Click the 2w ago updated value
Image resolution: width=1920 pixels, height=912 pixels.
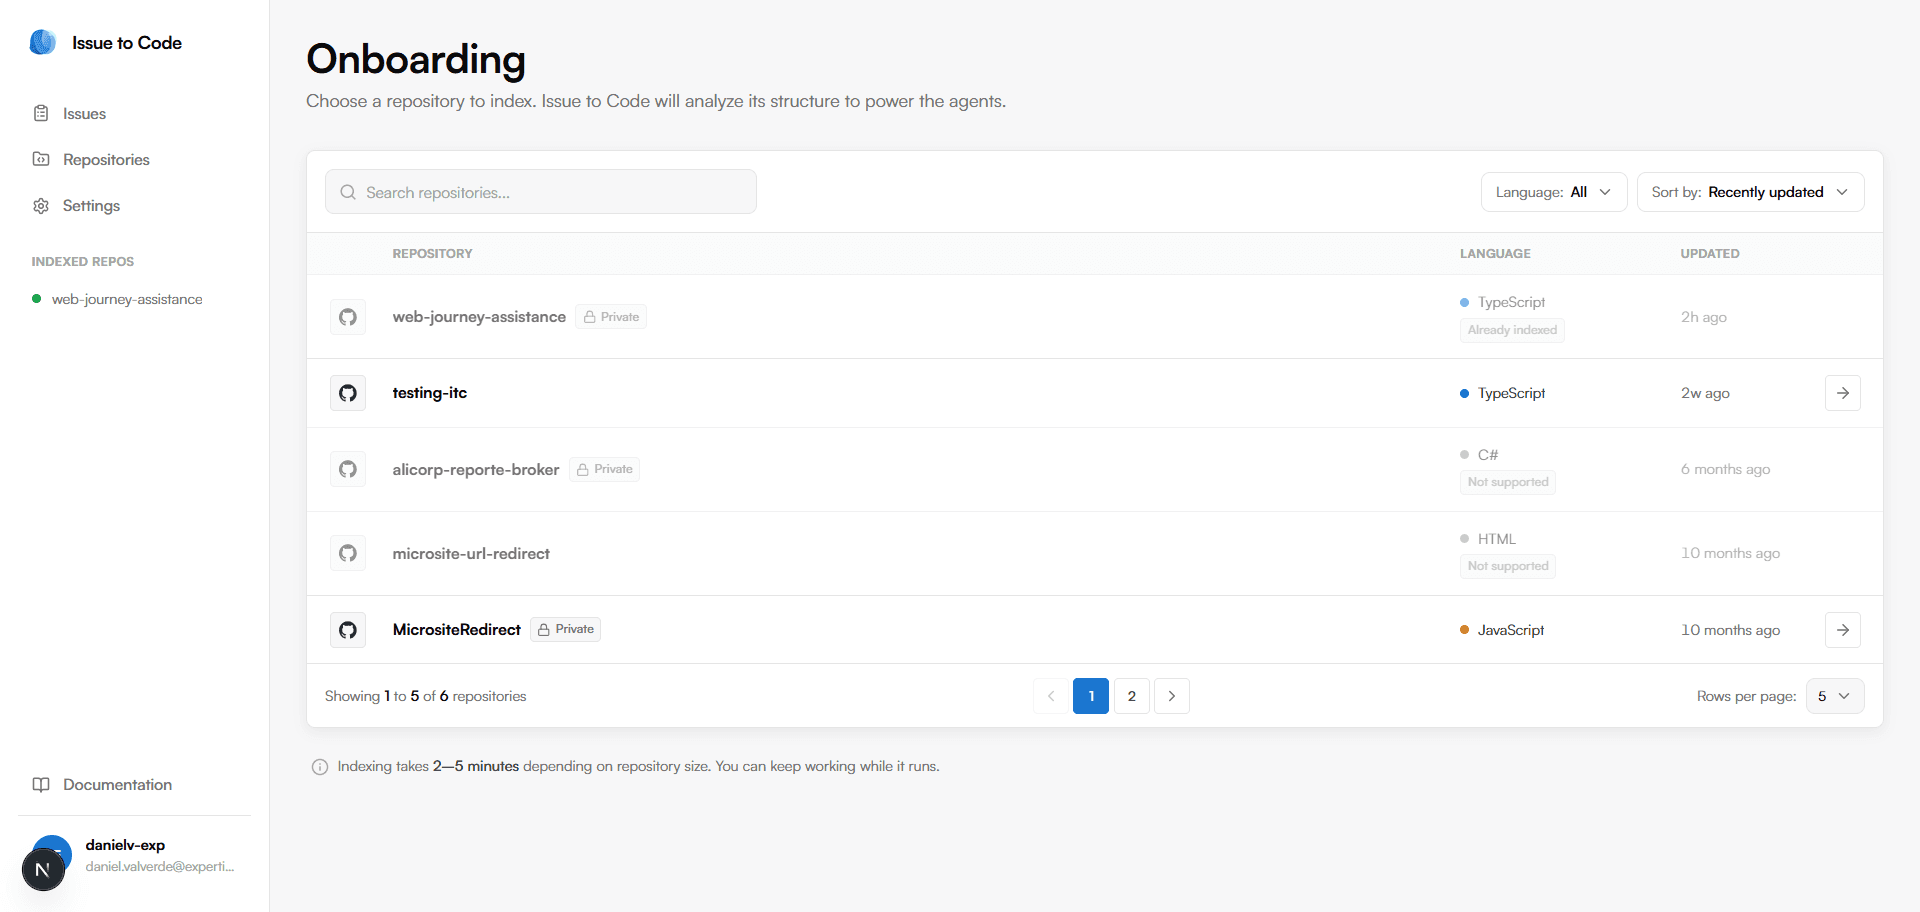[x=1705, y=393]
